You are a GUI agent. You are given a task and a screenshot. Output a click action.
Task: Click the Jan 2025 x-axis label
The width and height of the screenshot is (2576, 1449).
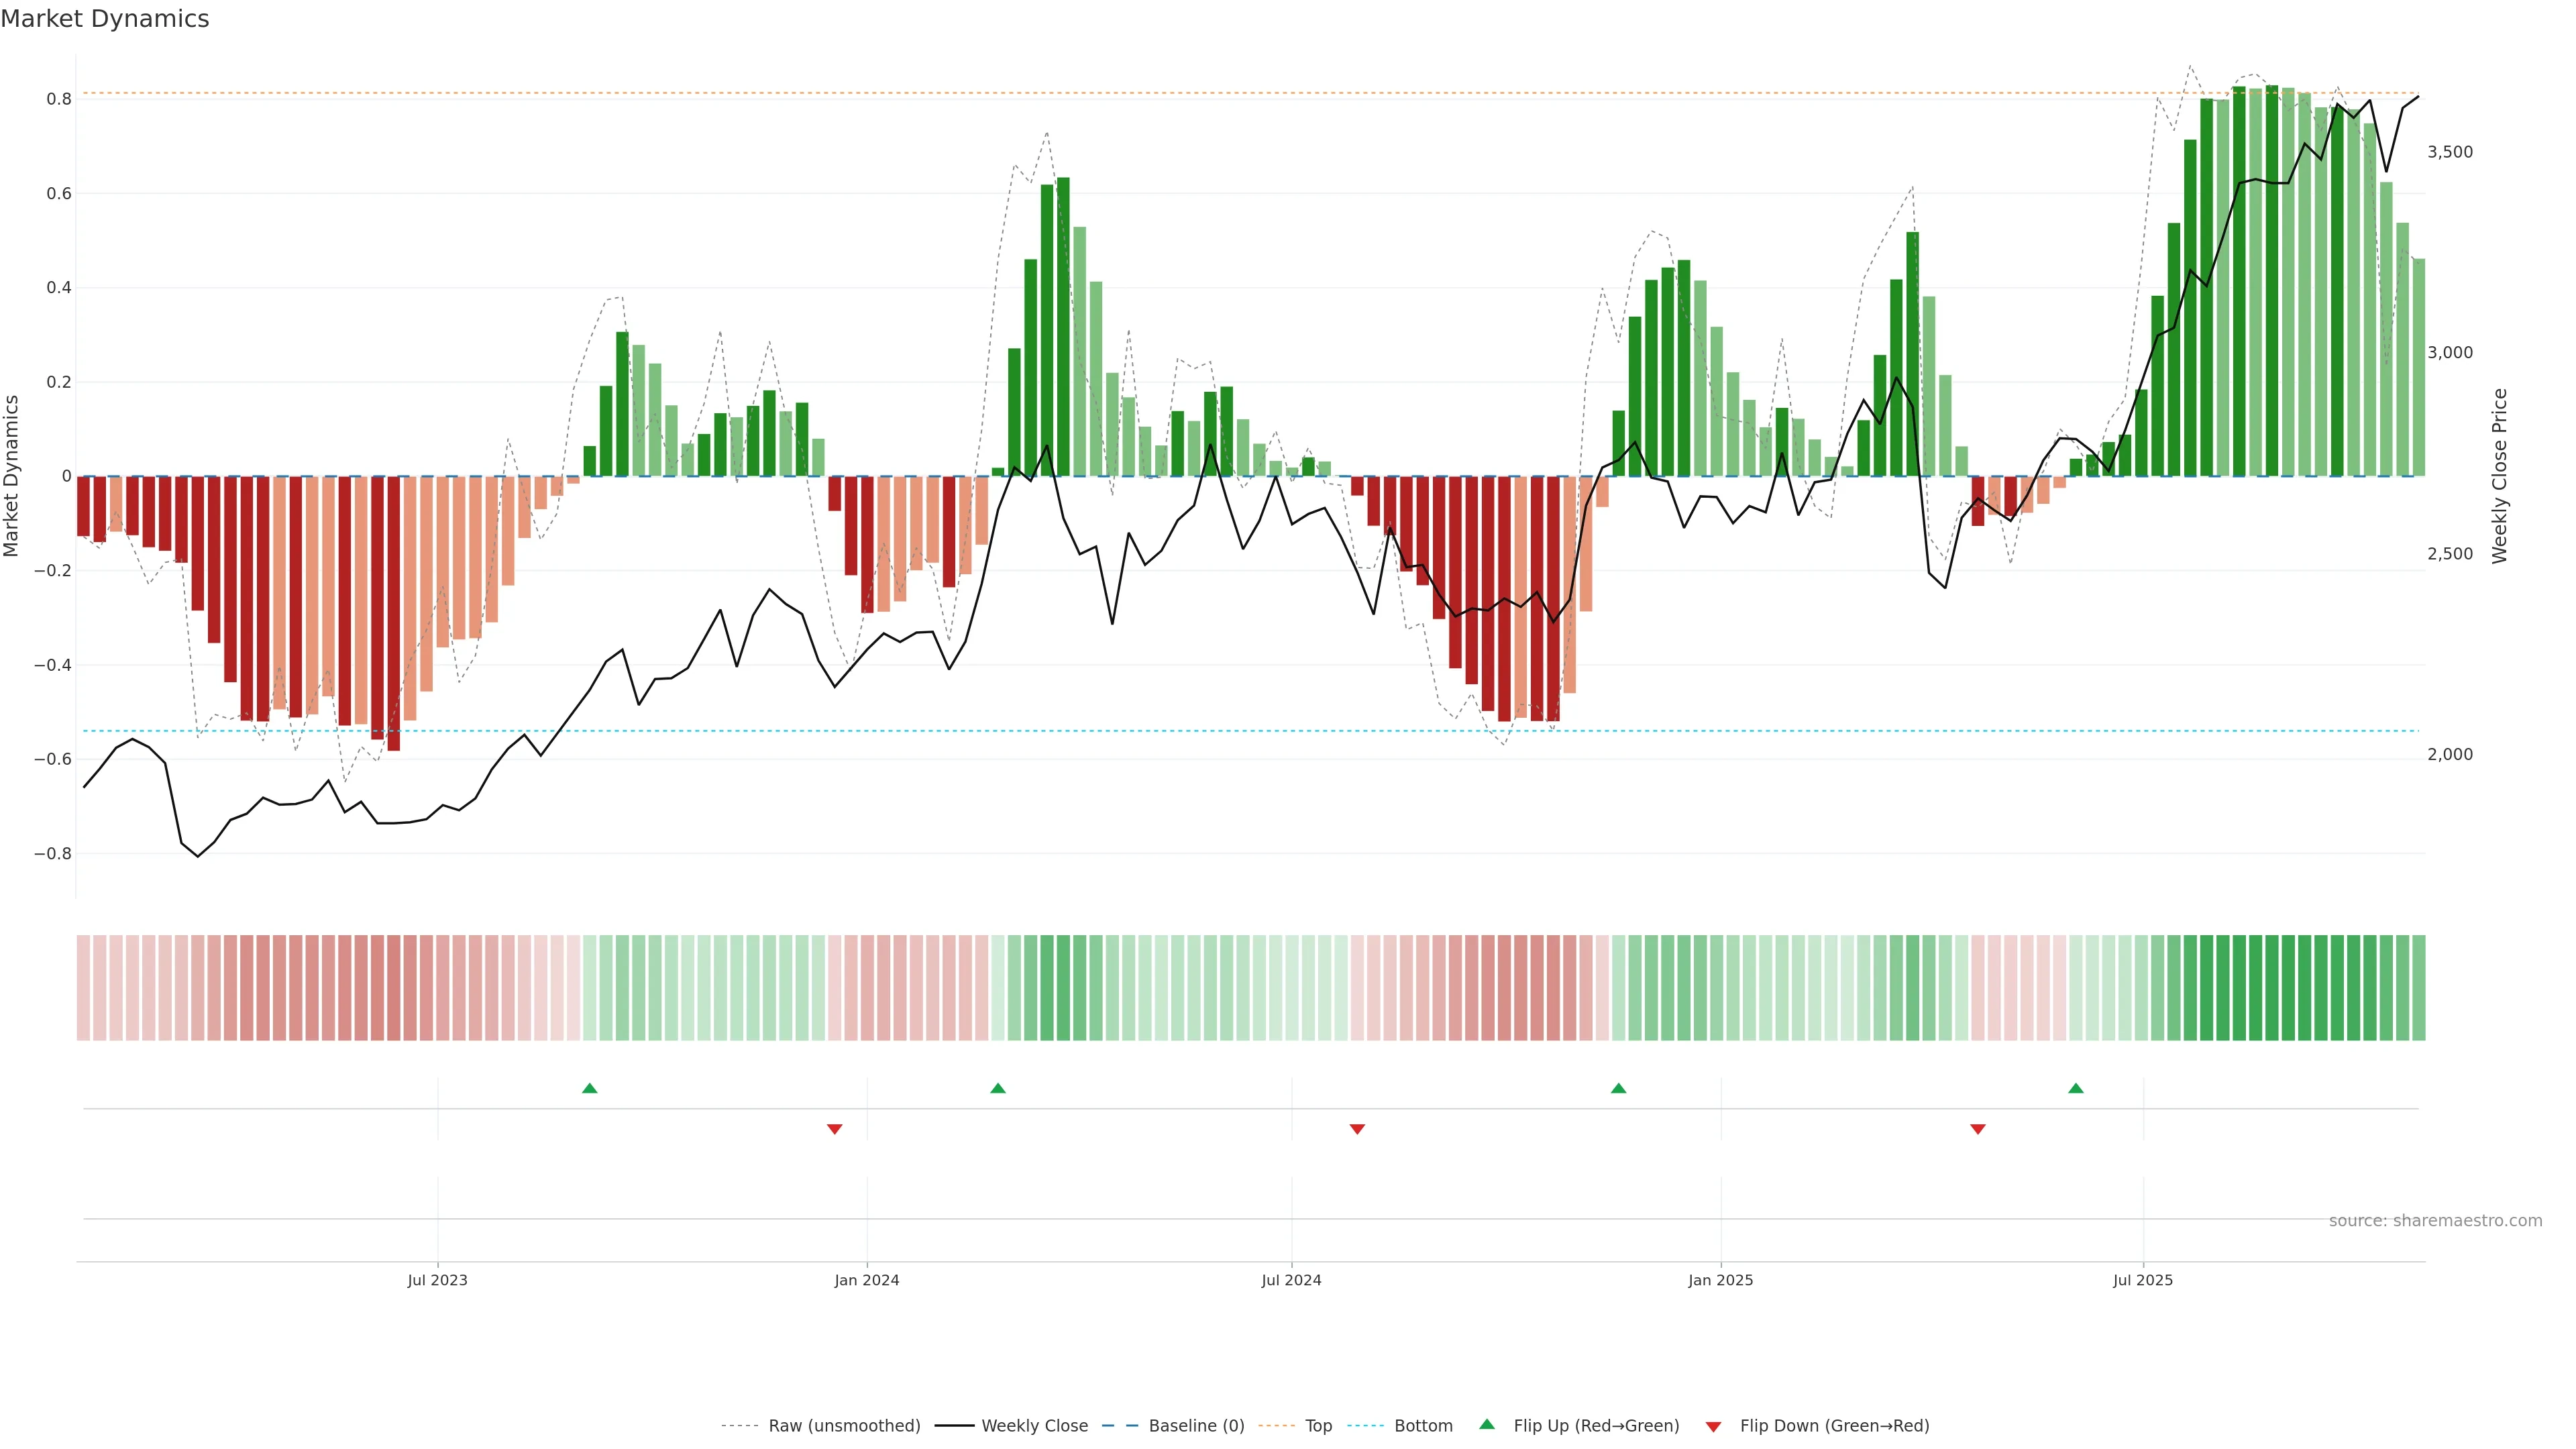click(x=1720, y=1280)
